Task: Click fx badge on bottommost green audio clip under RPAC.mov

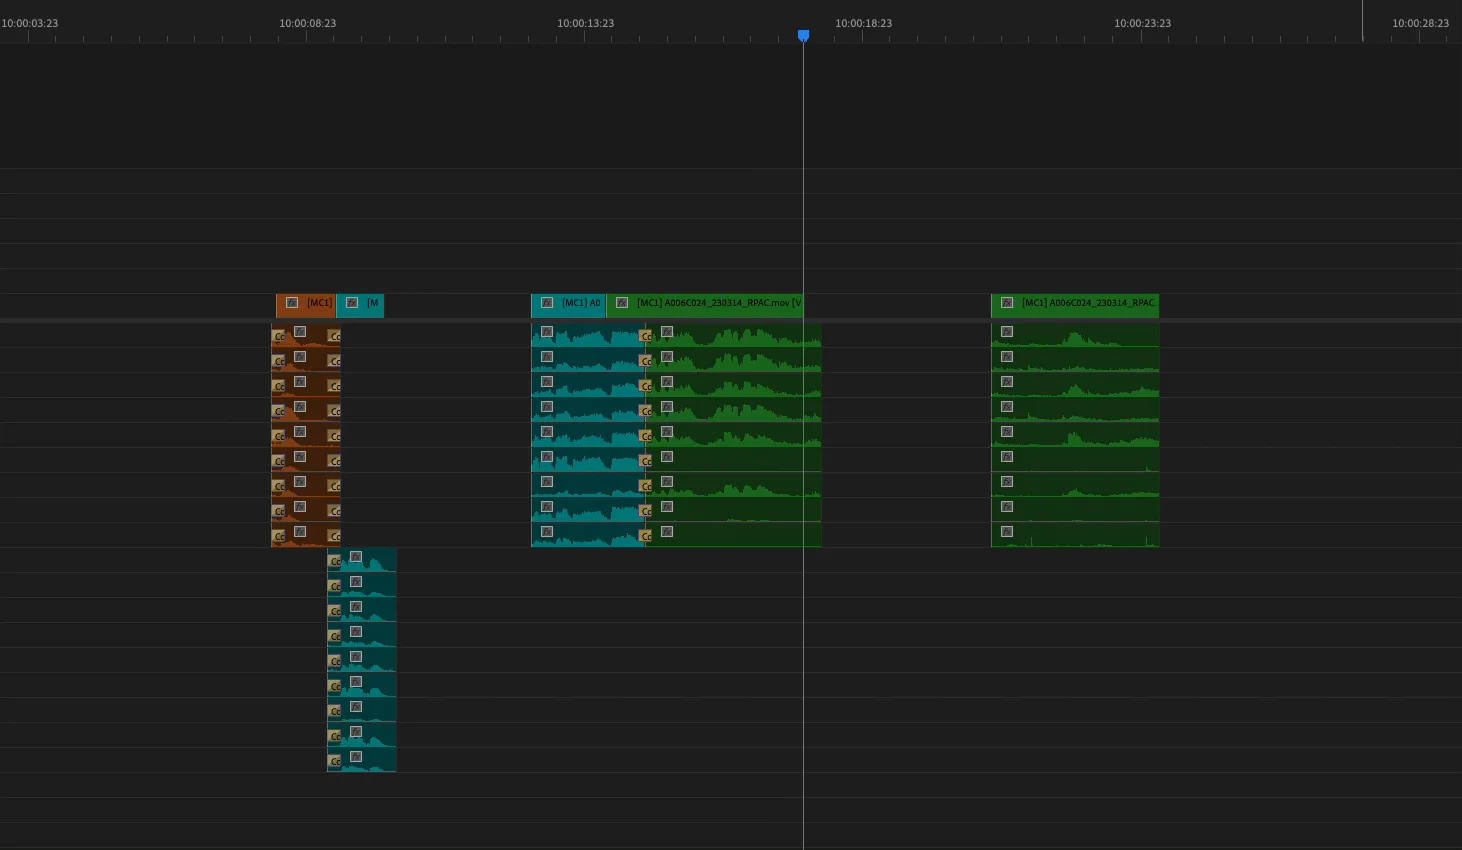Action: [667, 532]
